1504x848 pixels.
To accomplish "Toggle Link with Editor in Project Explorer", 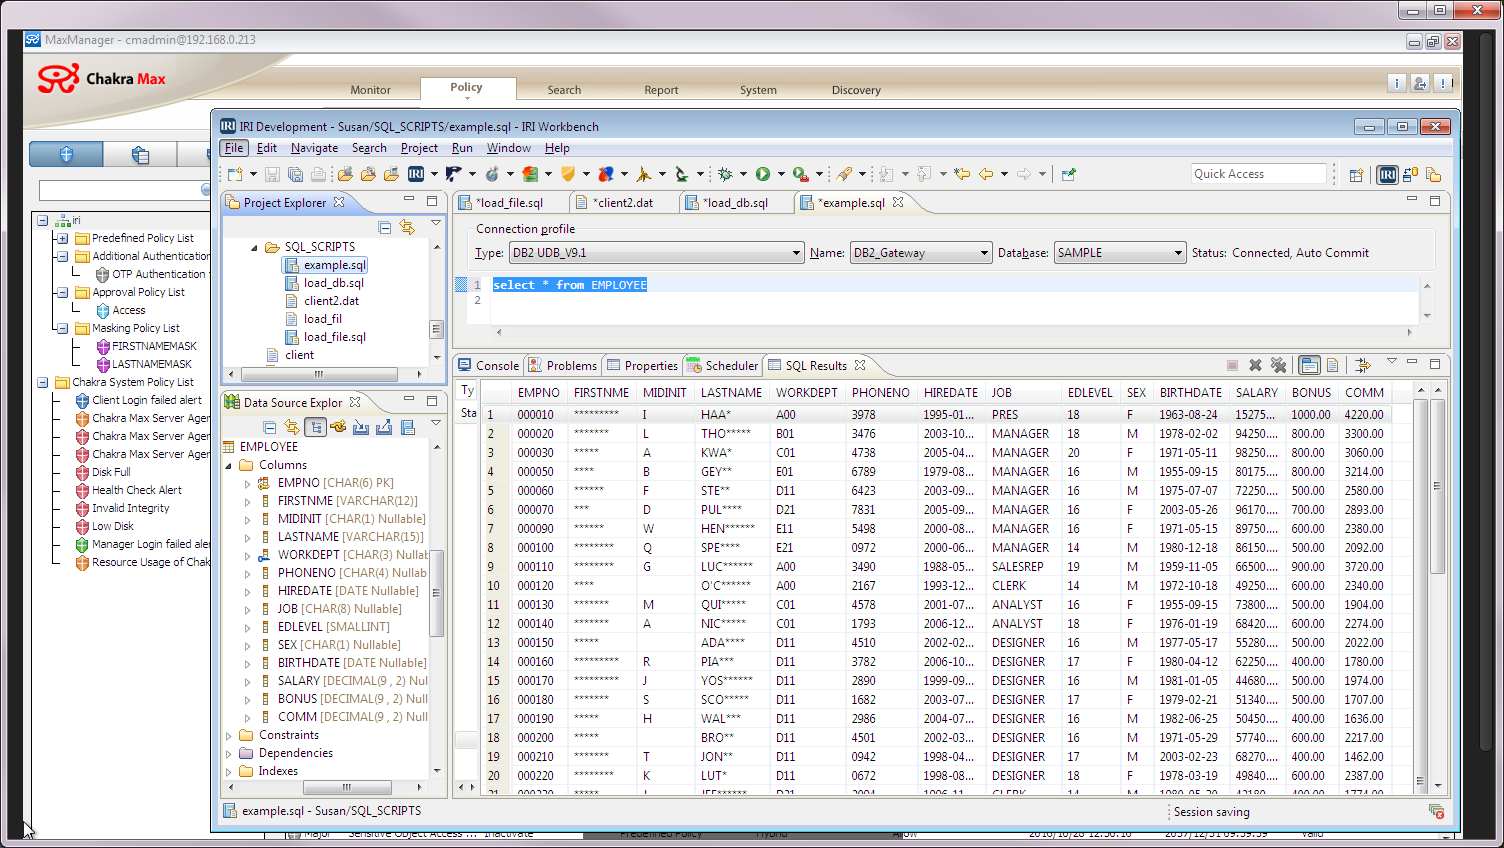I will point(407,228).
